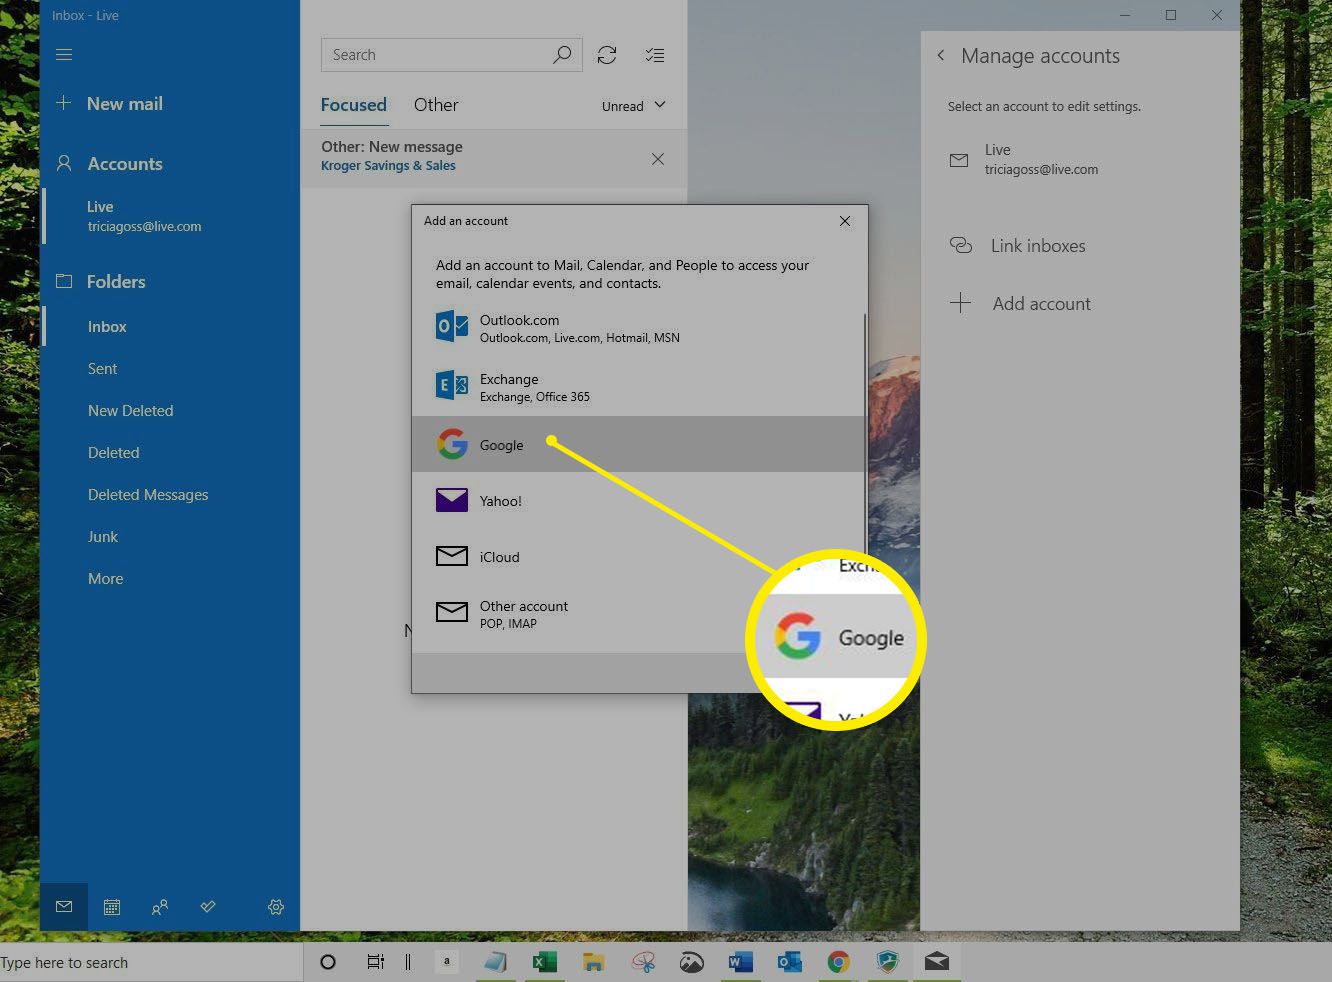Open Snipping Tool from taskbar

tap(642, 963)
